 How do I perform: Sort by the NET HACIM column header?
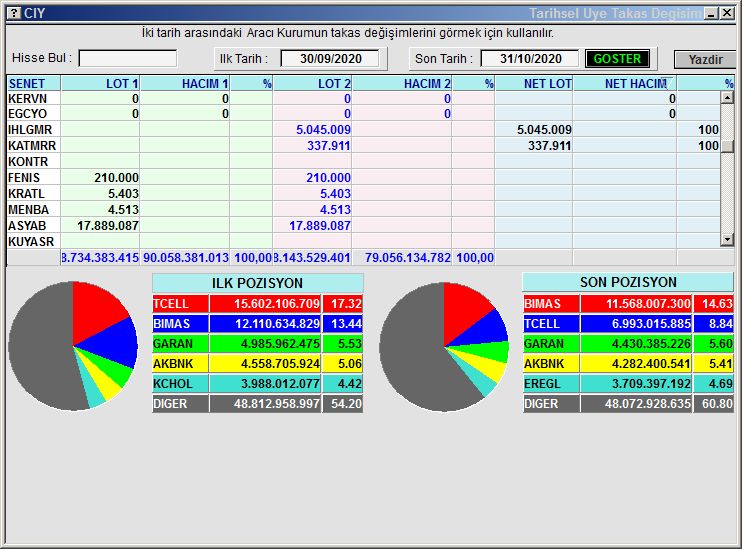click(x=625, y=83)
